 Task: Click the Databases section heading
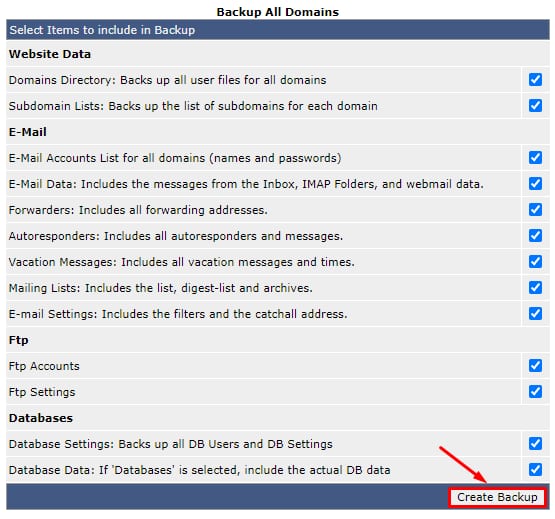pyautogui.click(x=41, y=418)
